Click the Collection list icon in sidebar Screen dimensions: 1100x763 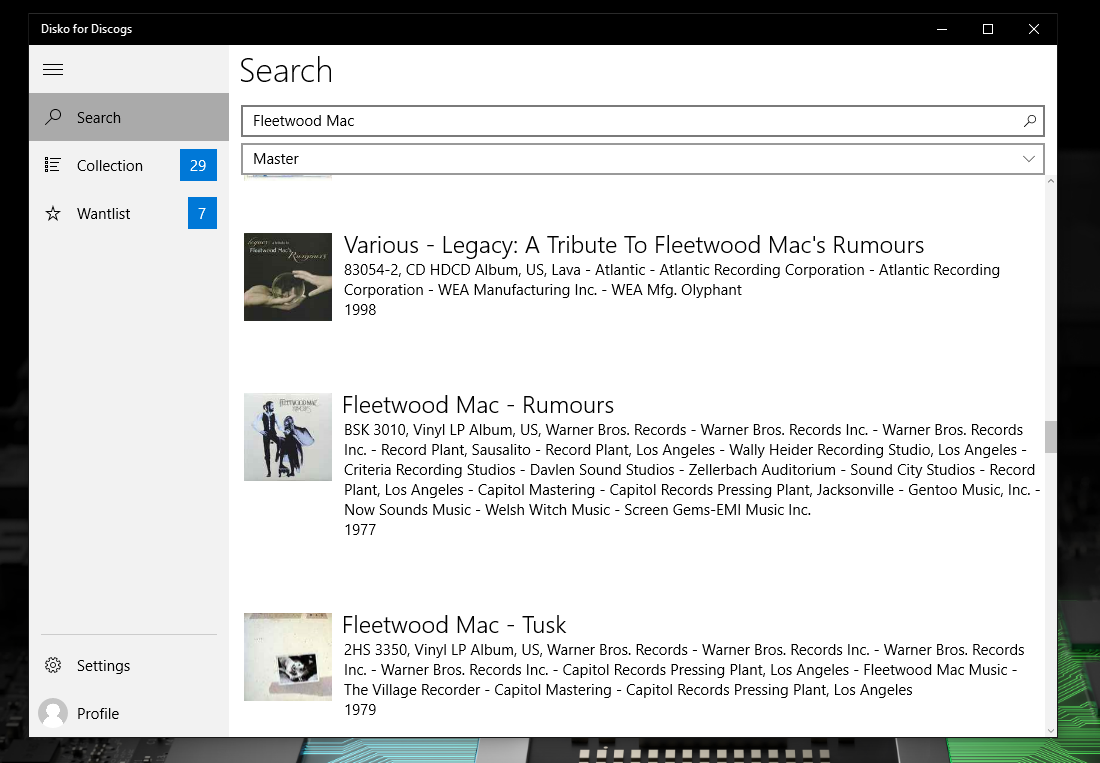click(x=53, y=166)
